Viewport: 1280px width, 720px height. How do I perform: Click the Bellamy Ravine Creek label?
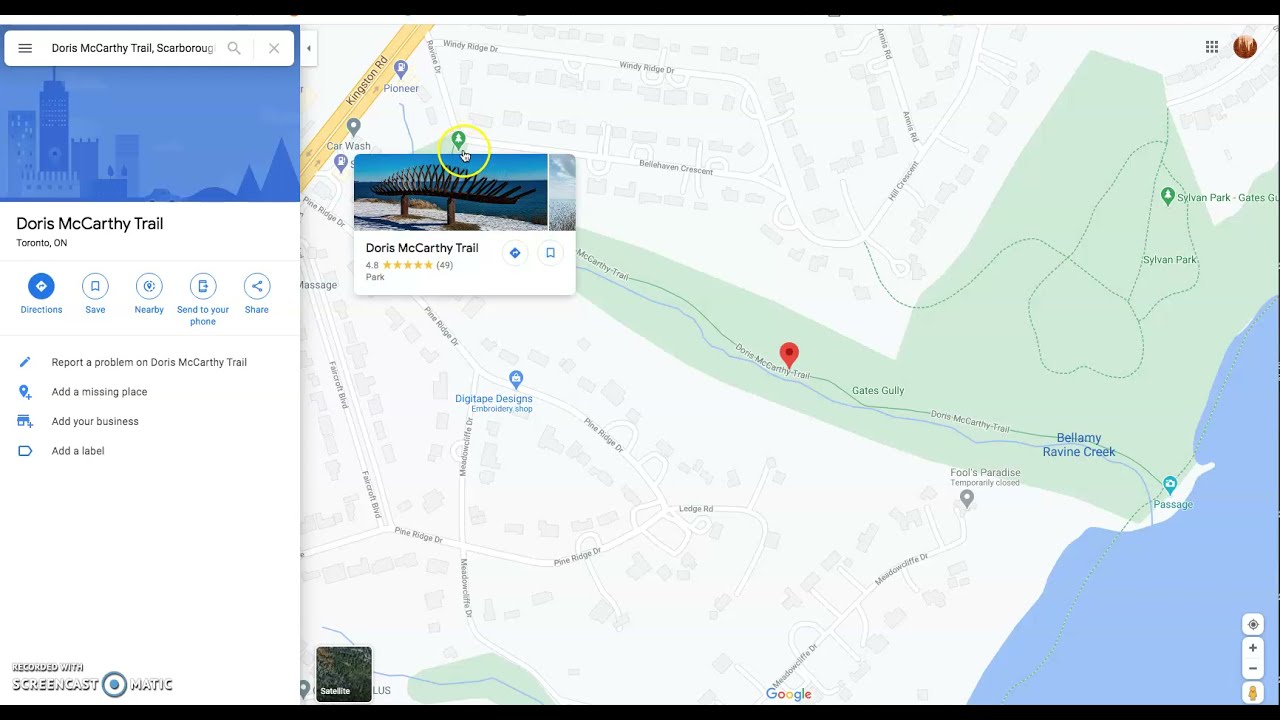coord(1079,445)
